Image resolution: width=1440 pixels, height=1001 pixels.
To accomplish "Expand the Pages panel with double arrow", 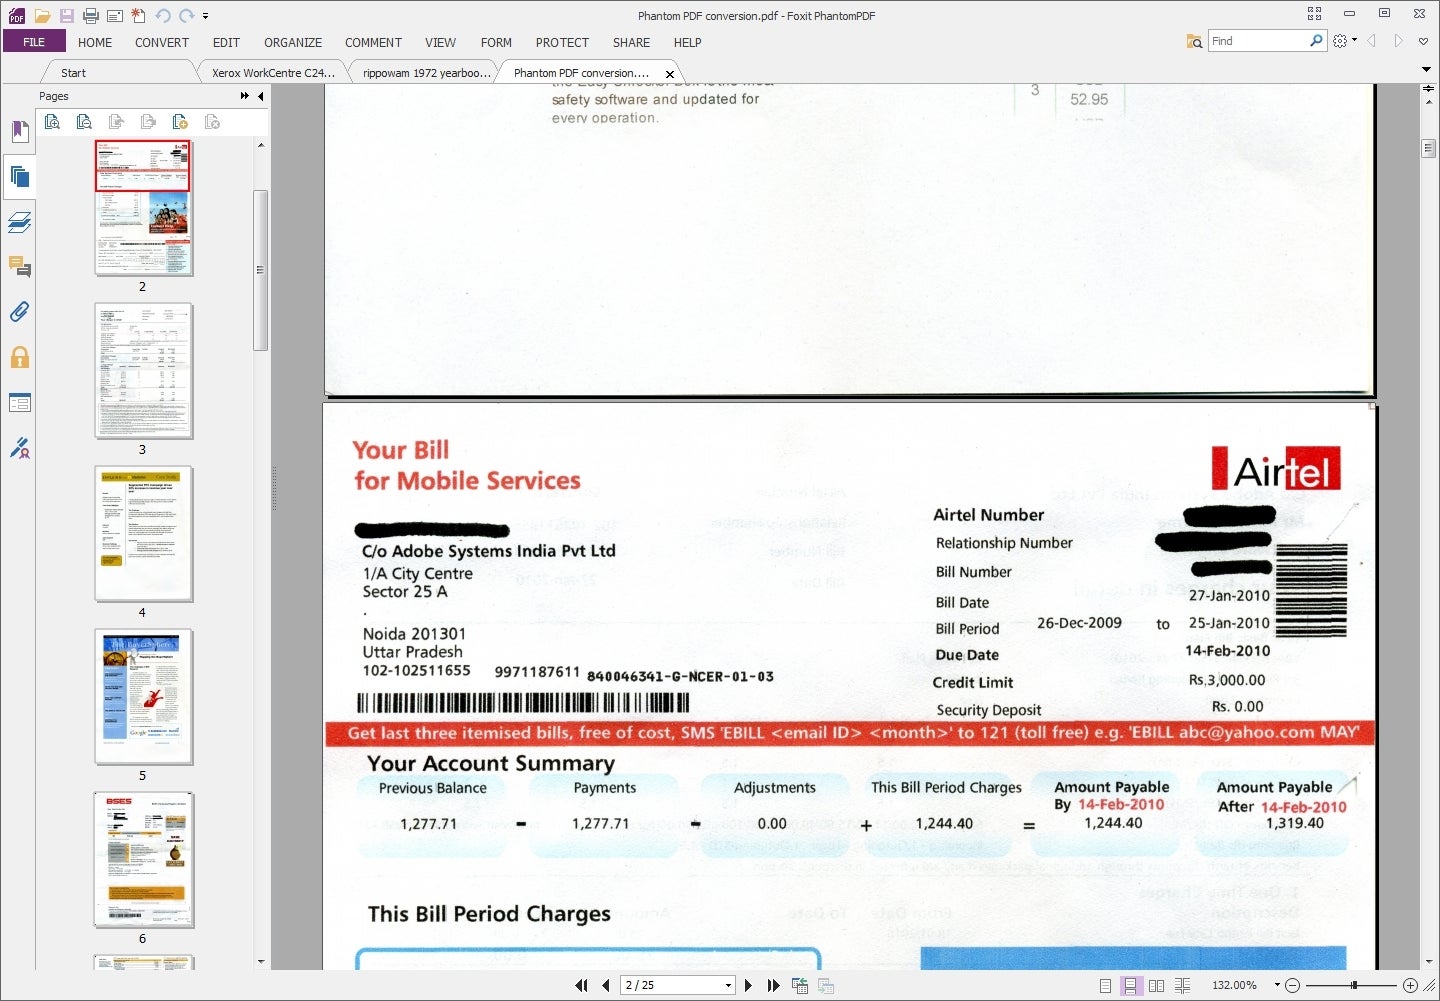I will [245, 96].
